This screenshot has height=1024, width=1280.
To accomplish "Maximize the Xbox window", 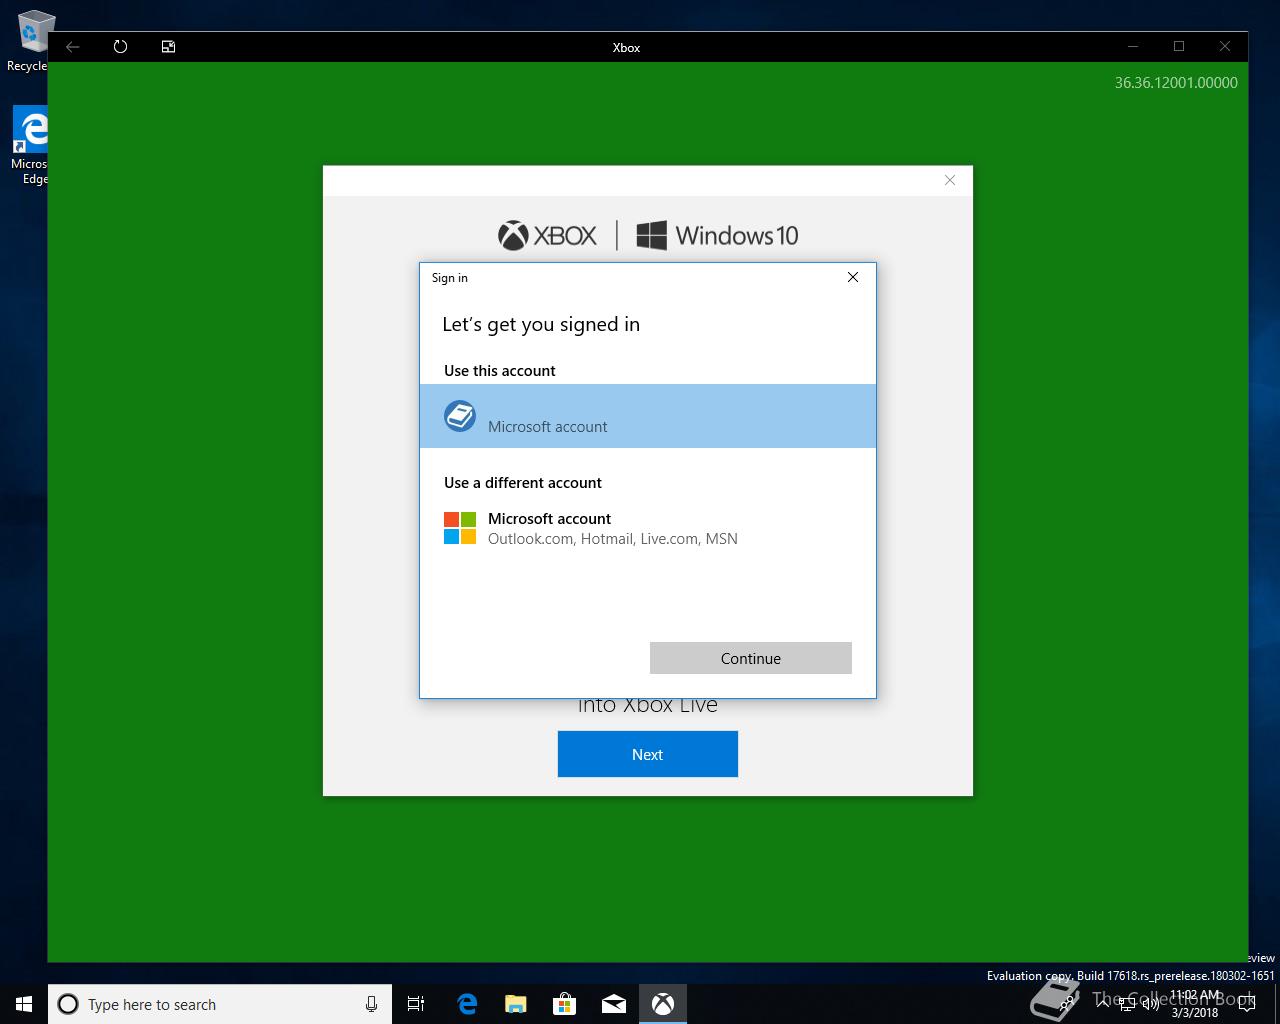I will pos(1179,47).
